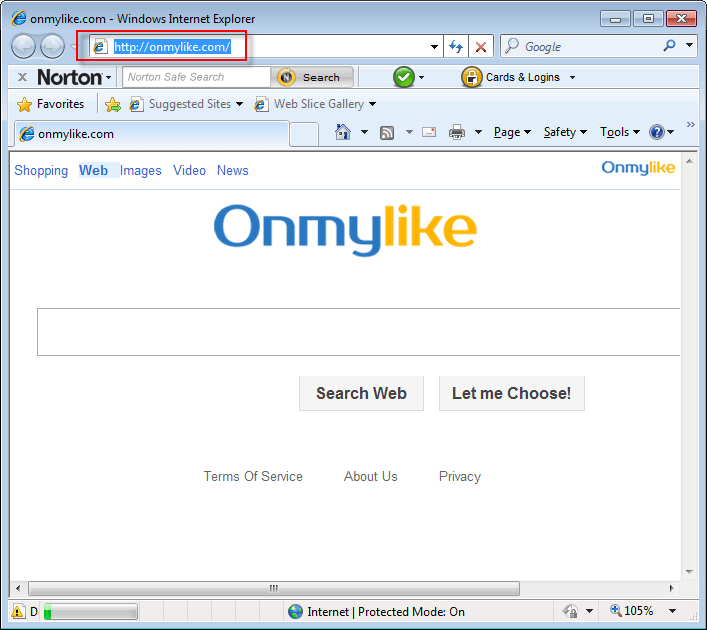Viewport: 707px width, 630px height.
Task: Open the Safety menu
Action: point(565,132)
